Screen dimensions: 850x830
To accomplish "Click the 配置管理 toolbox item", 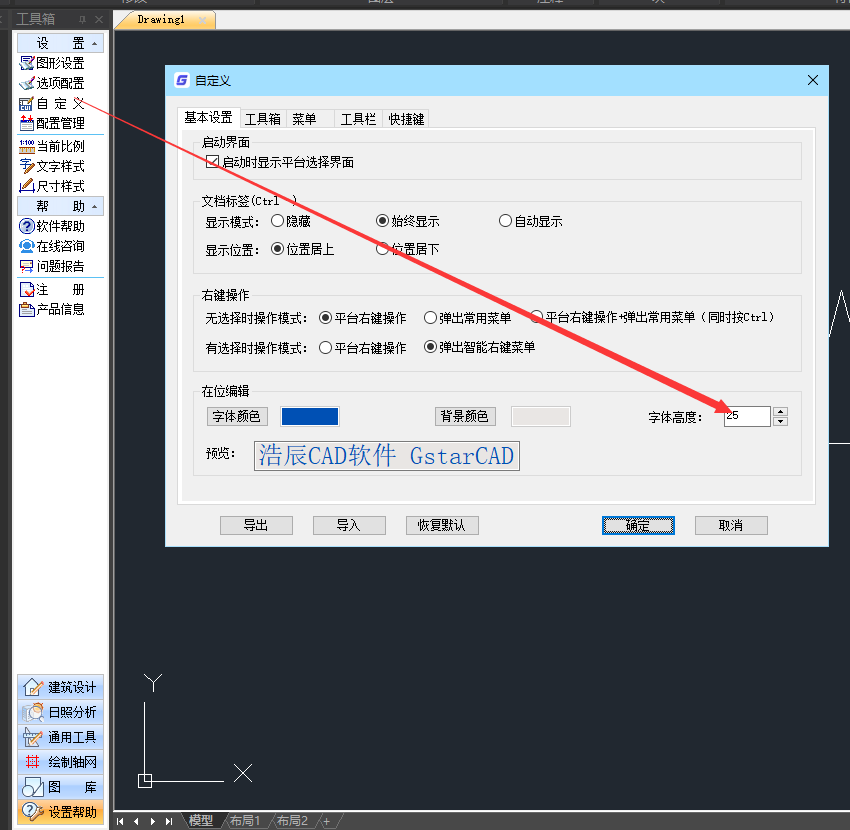I will click(x=60, y=123).
